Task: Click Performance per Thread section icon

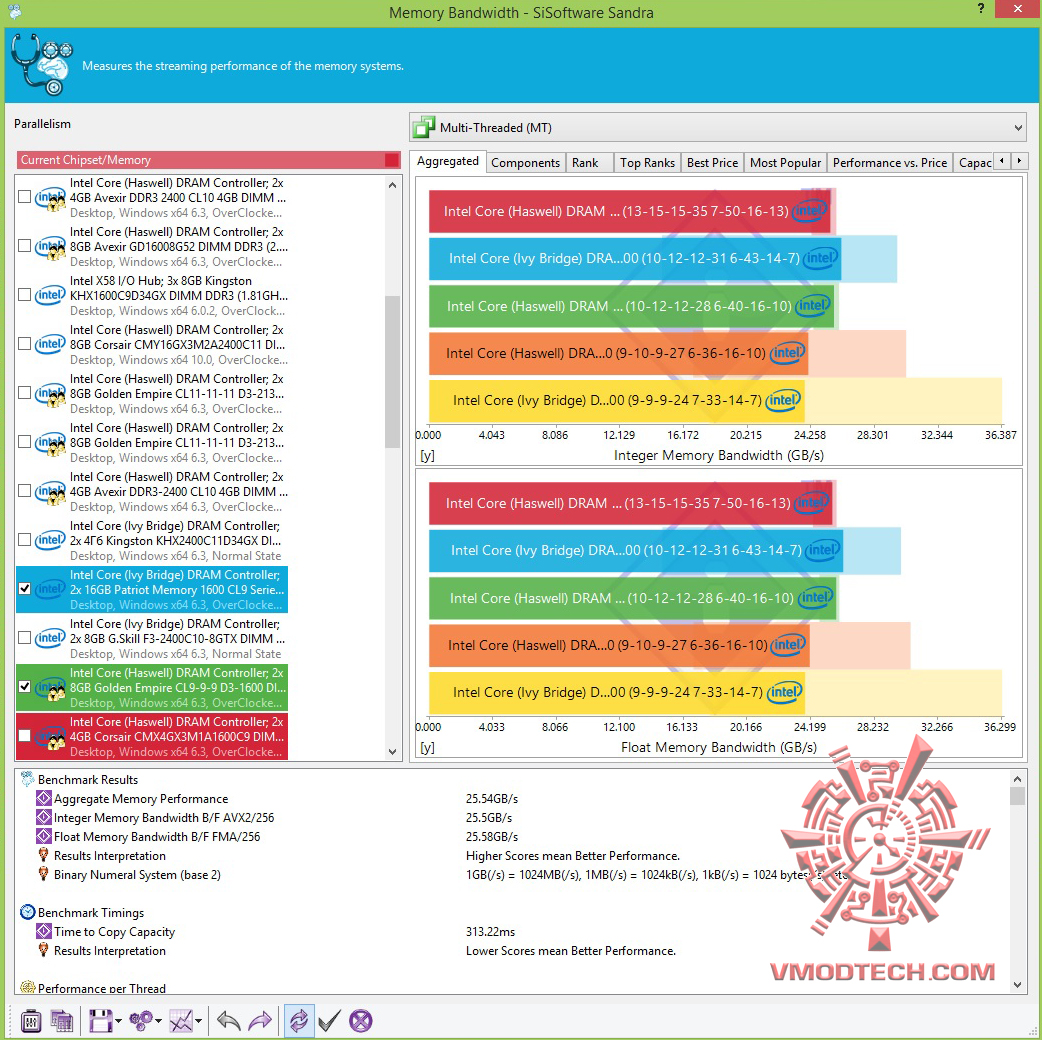Action: click(x=27, y=987)
